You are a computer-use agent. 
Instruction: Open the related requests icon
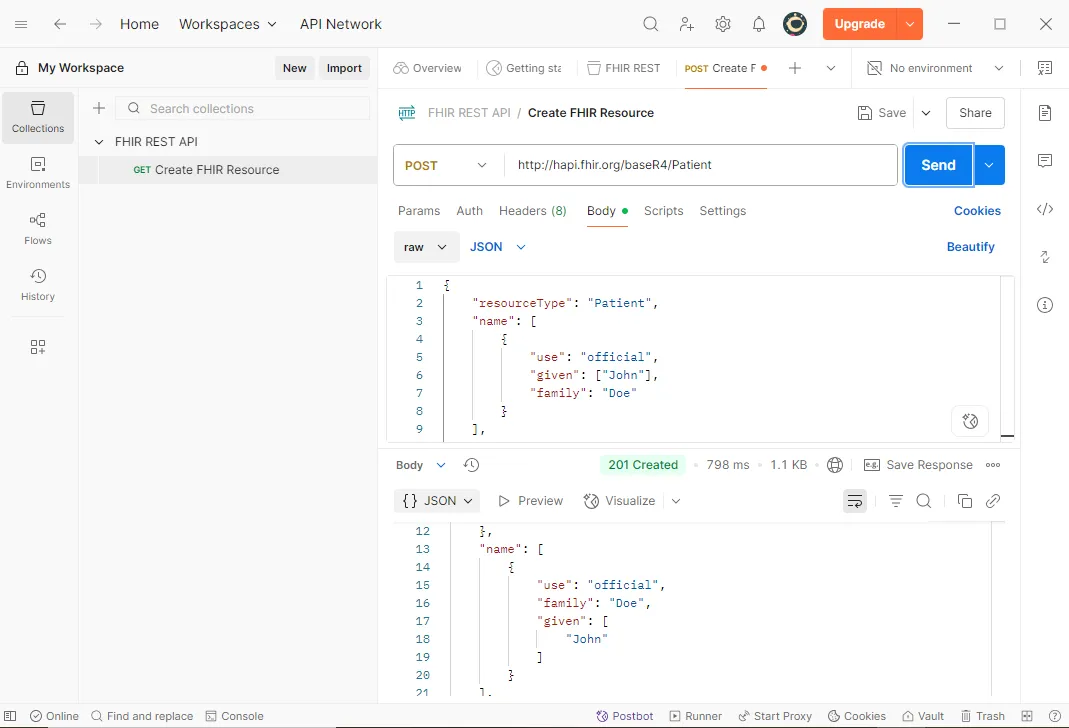point(1045,257)
